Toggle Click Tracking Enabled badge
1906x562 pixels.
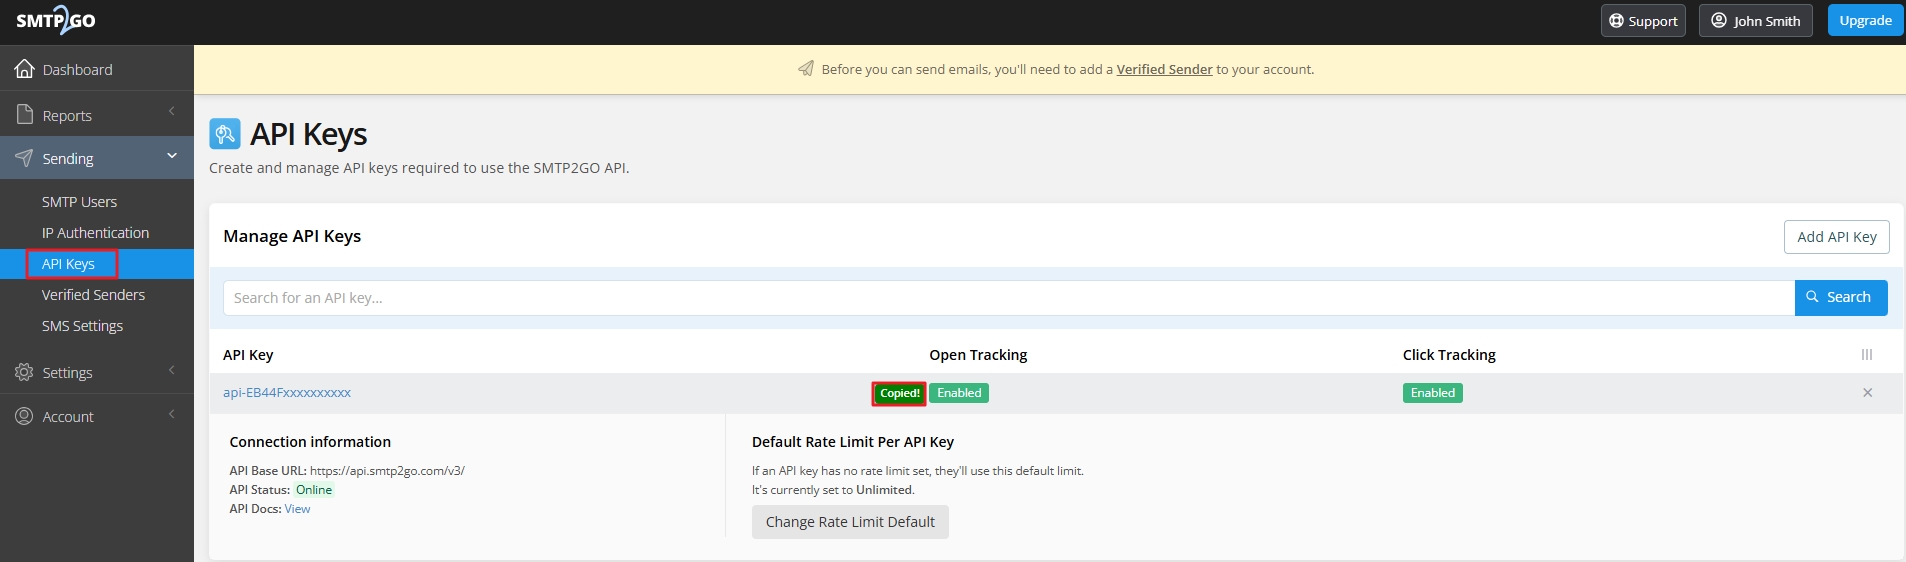pos(1432,393)
